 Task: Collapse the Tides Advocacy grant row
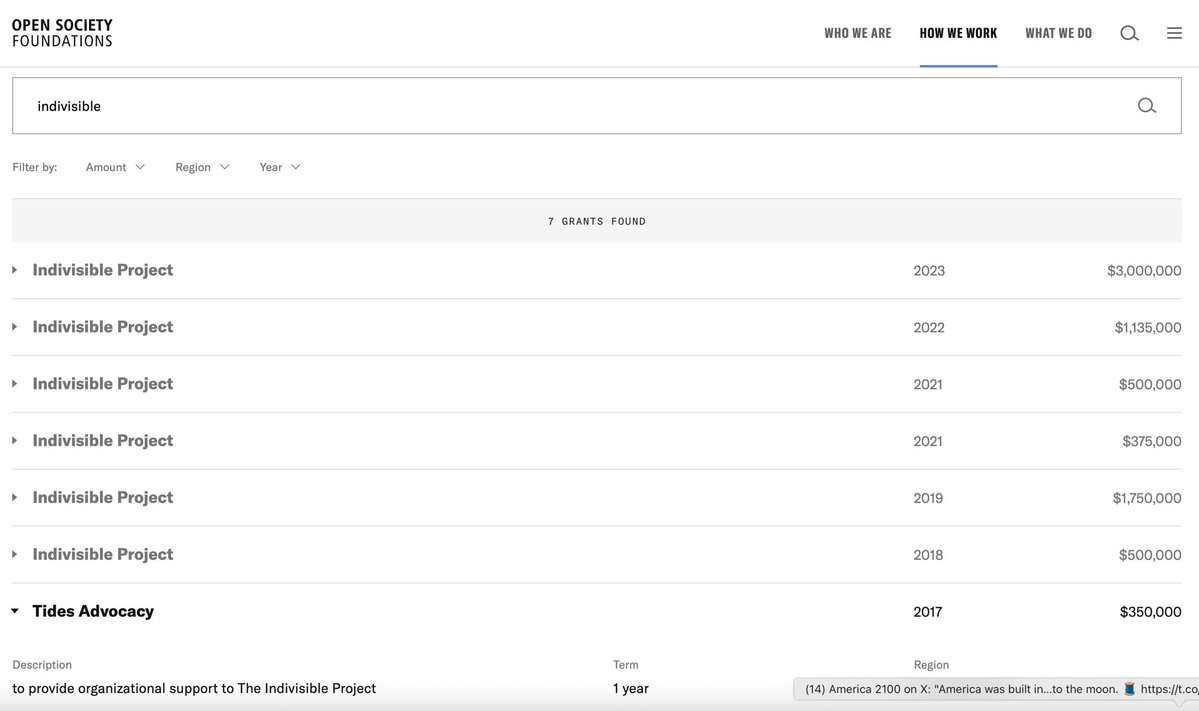(x=15, y=611)
